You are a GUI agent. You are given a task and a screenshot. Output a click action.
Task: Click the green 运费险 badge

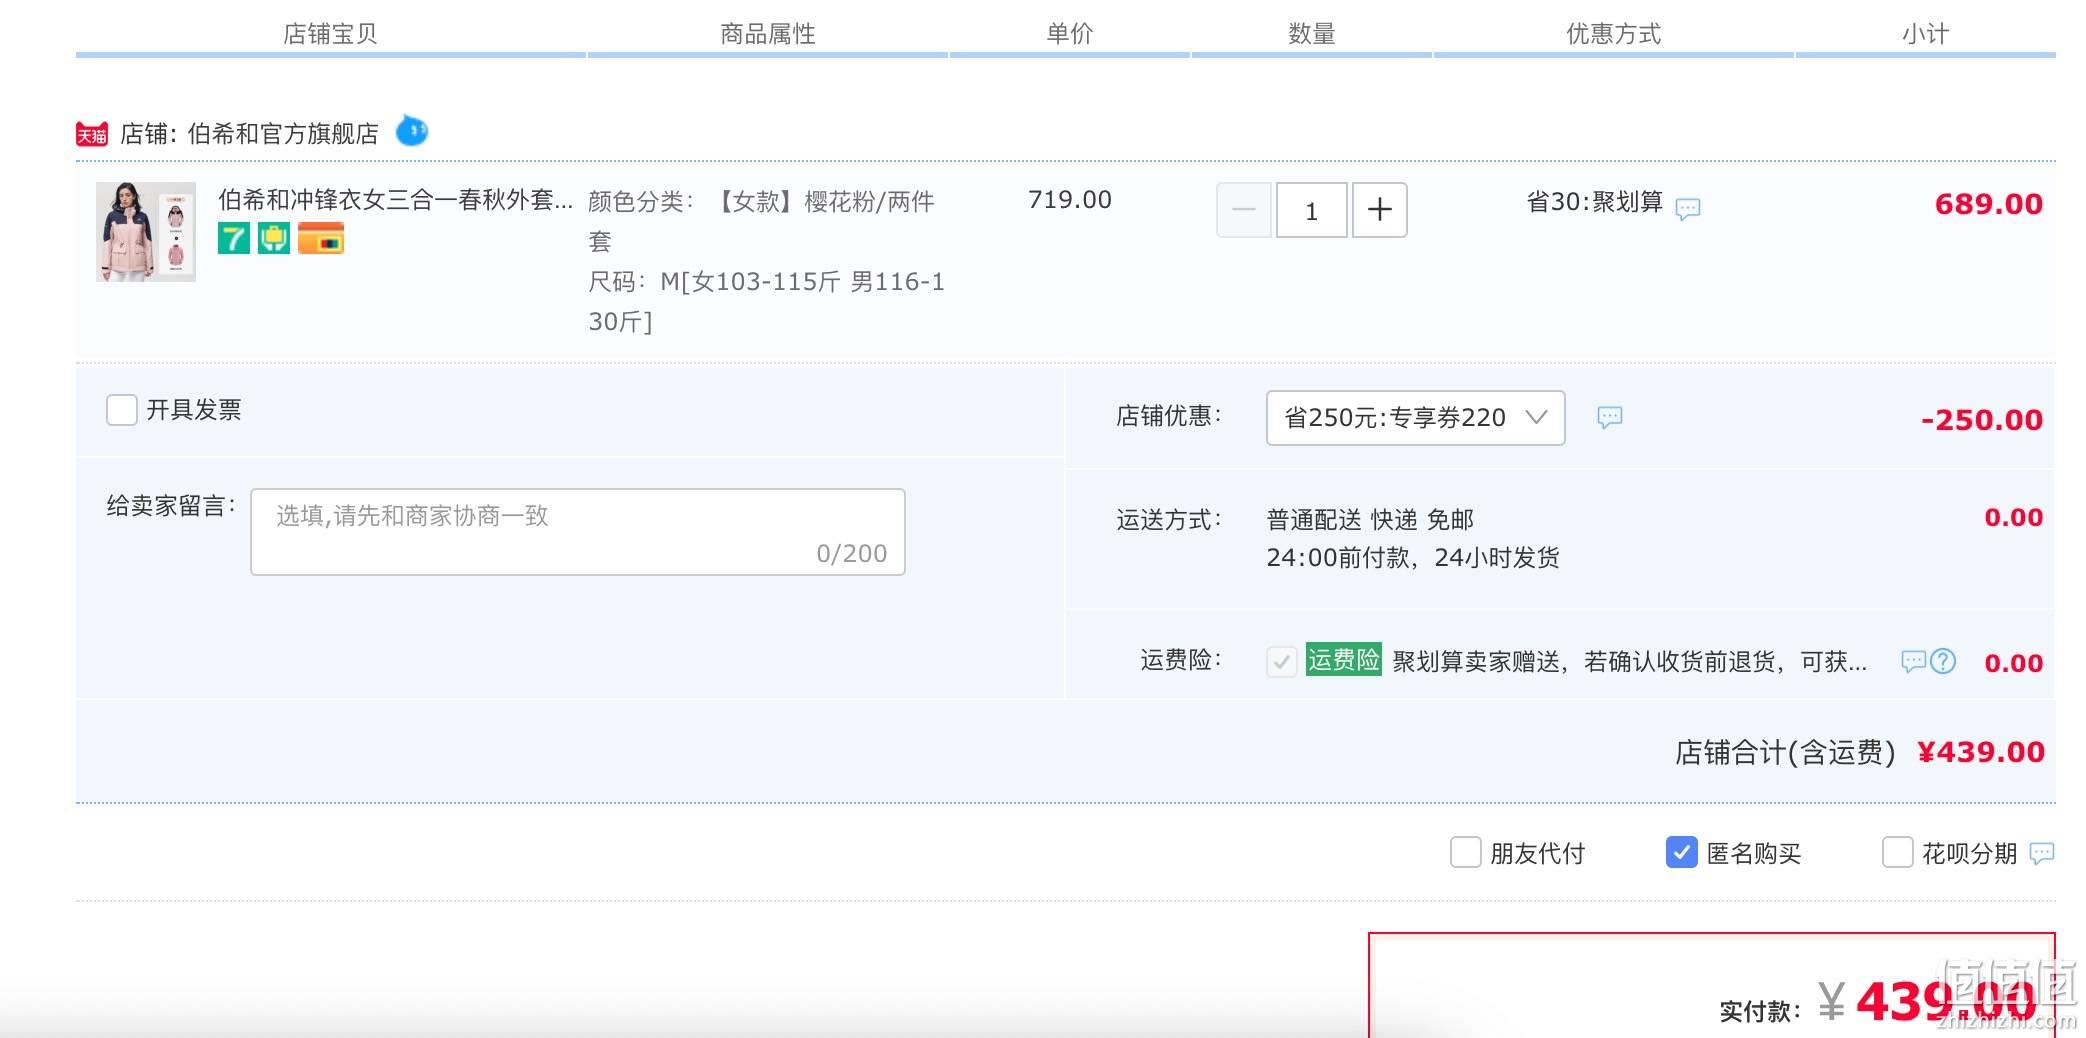(x=1344, y=660)
